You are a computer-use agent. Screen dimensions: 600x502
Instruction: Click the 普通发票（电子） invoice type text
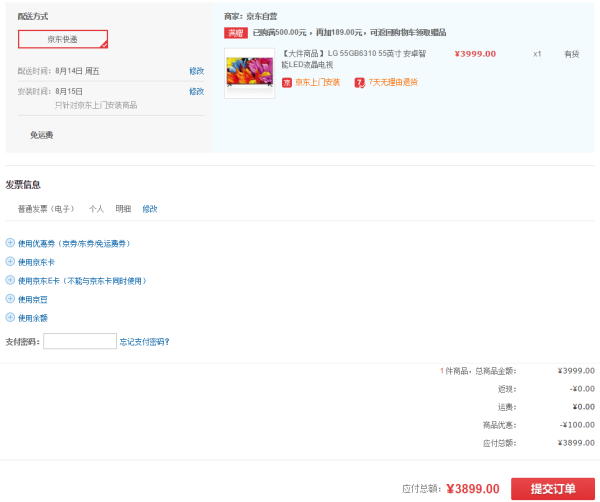[46, 209]
